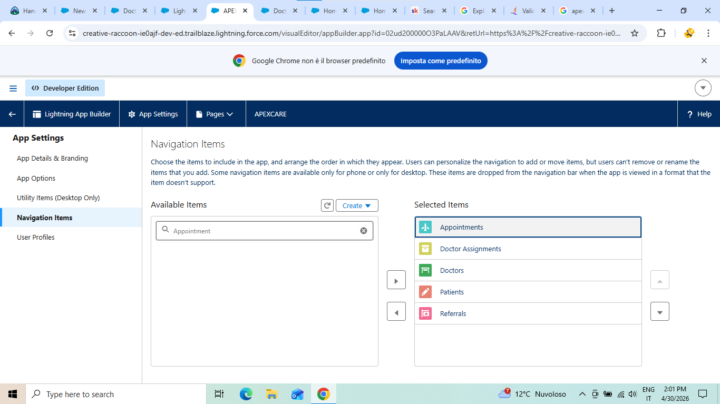Click the address bar URL
Screen dimensions: 720x404
pyautogui.click(x=351, y=33)
